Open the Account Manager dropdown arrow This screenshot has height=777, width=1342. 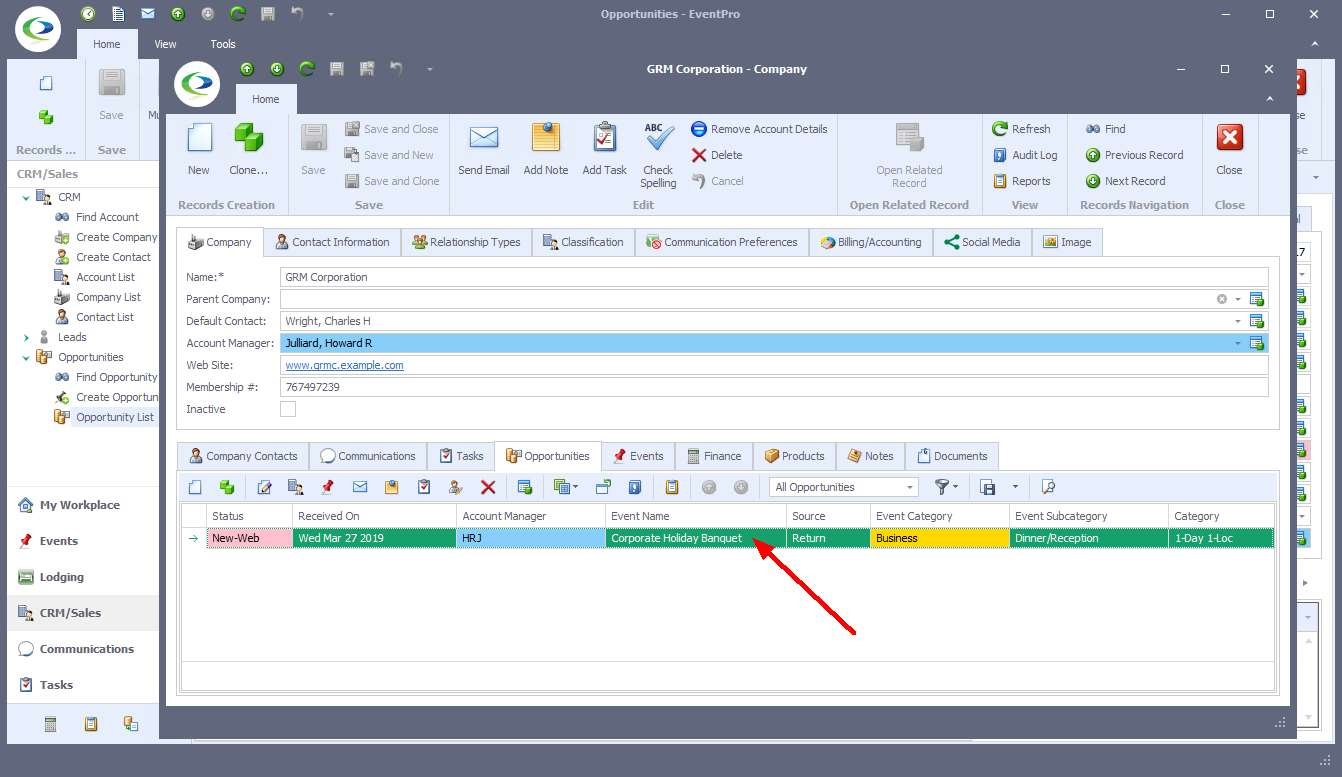[1238, 344]
